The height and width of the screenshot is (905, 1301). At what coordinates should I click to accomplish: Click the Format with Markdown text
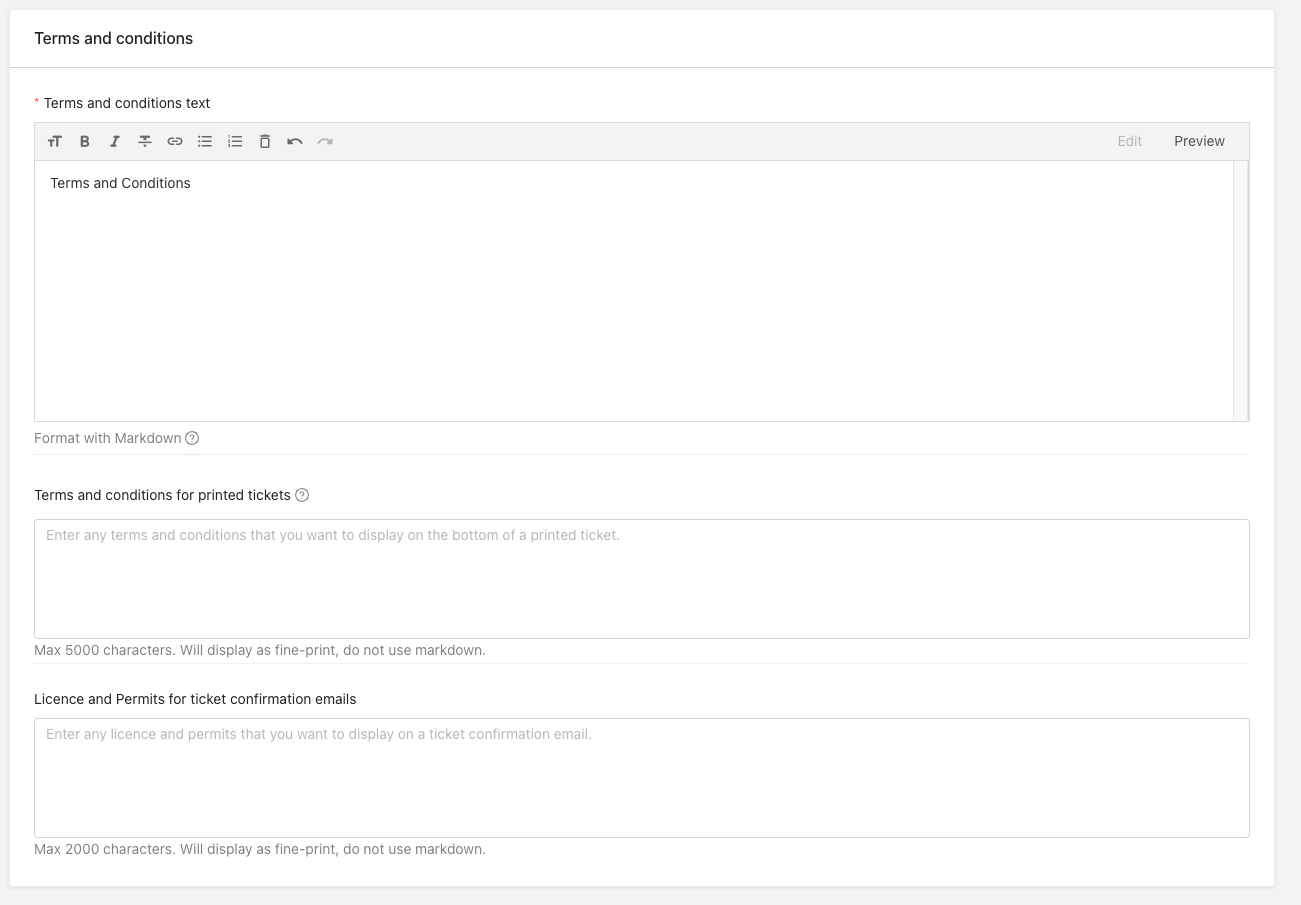click(x=108, y=439)
